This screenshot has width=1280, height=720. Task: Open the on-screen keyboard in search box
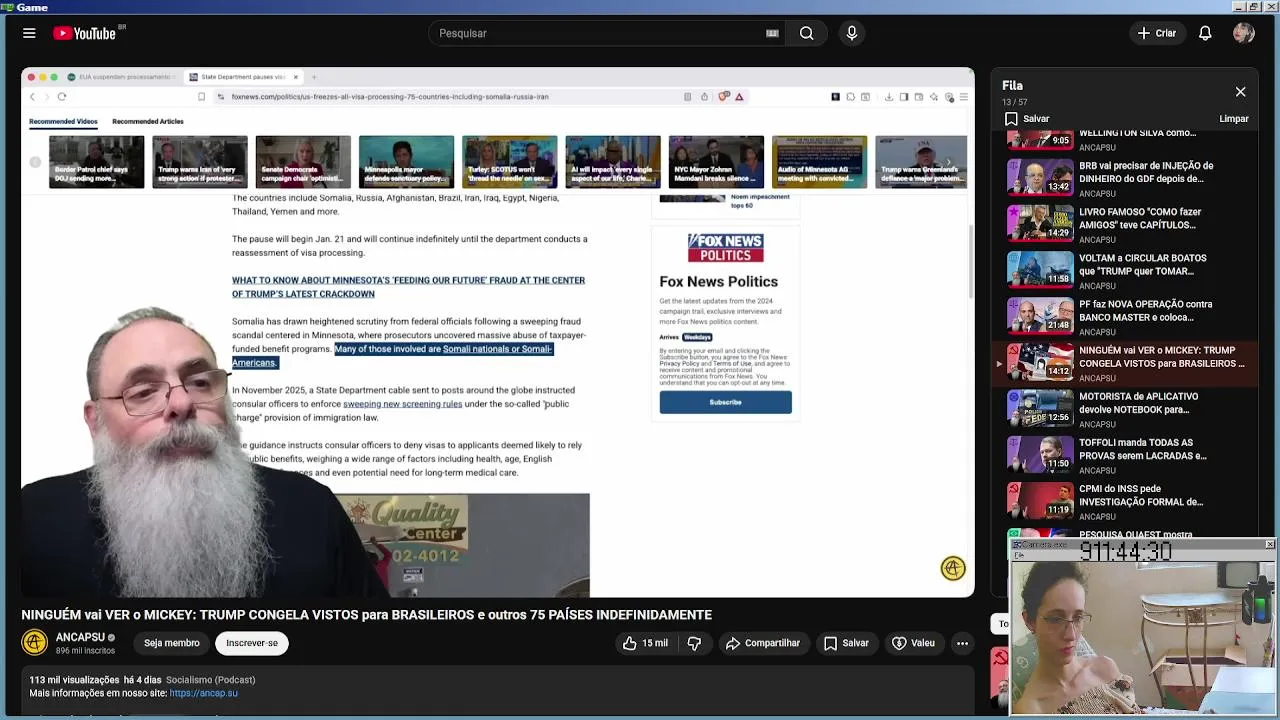click(x=772, y=33)
